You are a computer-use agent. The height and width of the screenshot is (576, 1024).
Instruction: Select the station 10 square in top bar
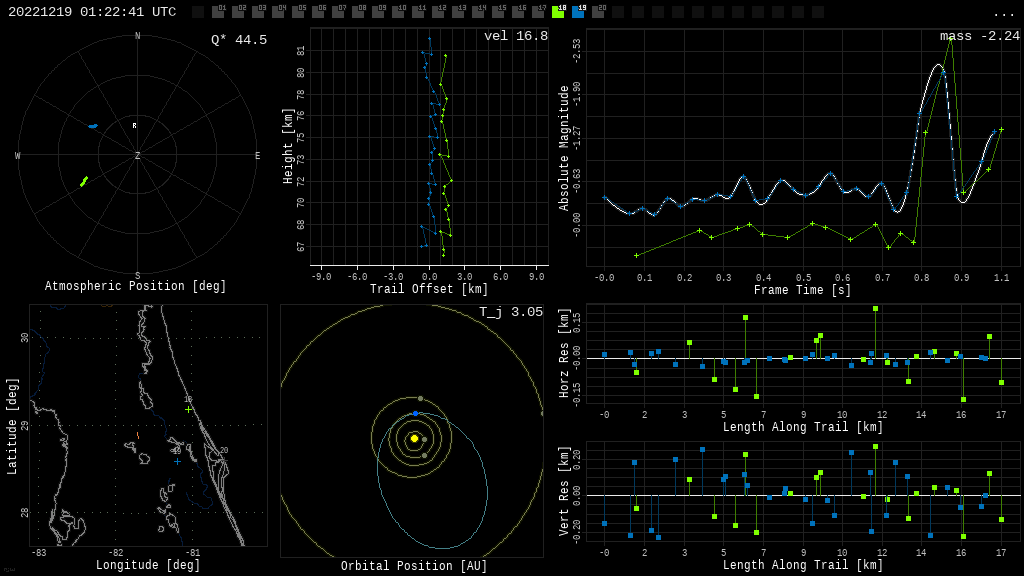pyautogui.click(x=398, y=12)
